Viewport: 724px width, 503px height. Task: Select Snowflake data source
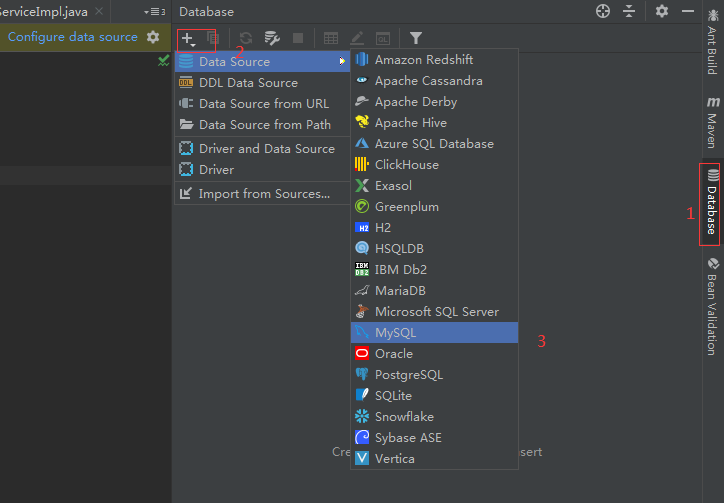[434, 417]
